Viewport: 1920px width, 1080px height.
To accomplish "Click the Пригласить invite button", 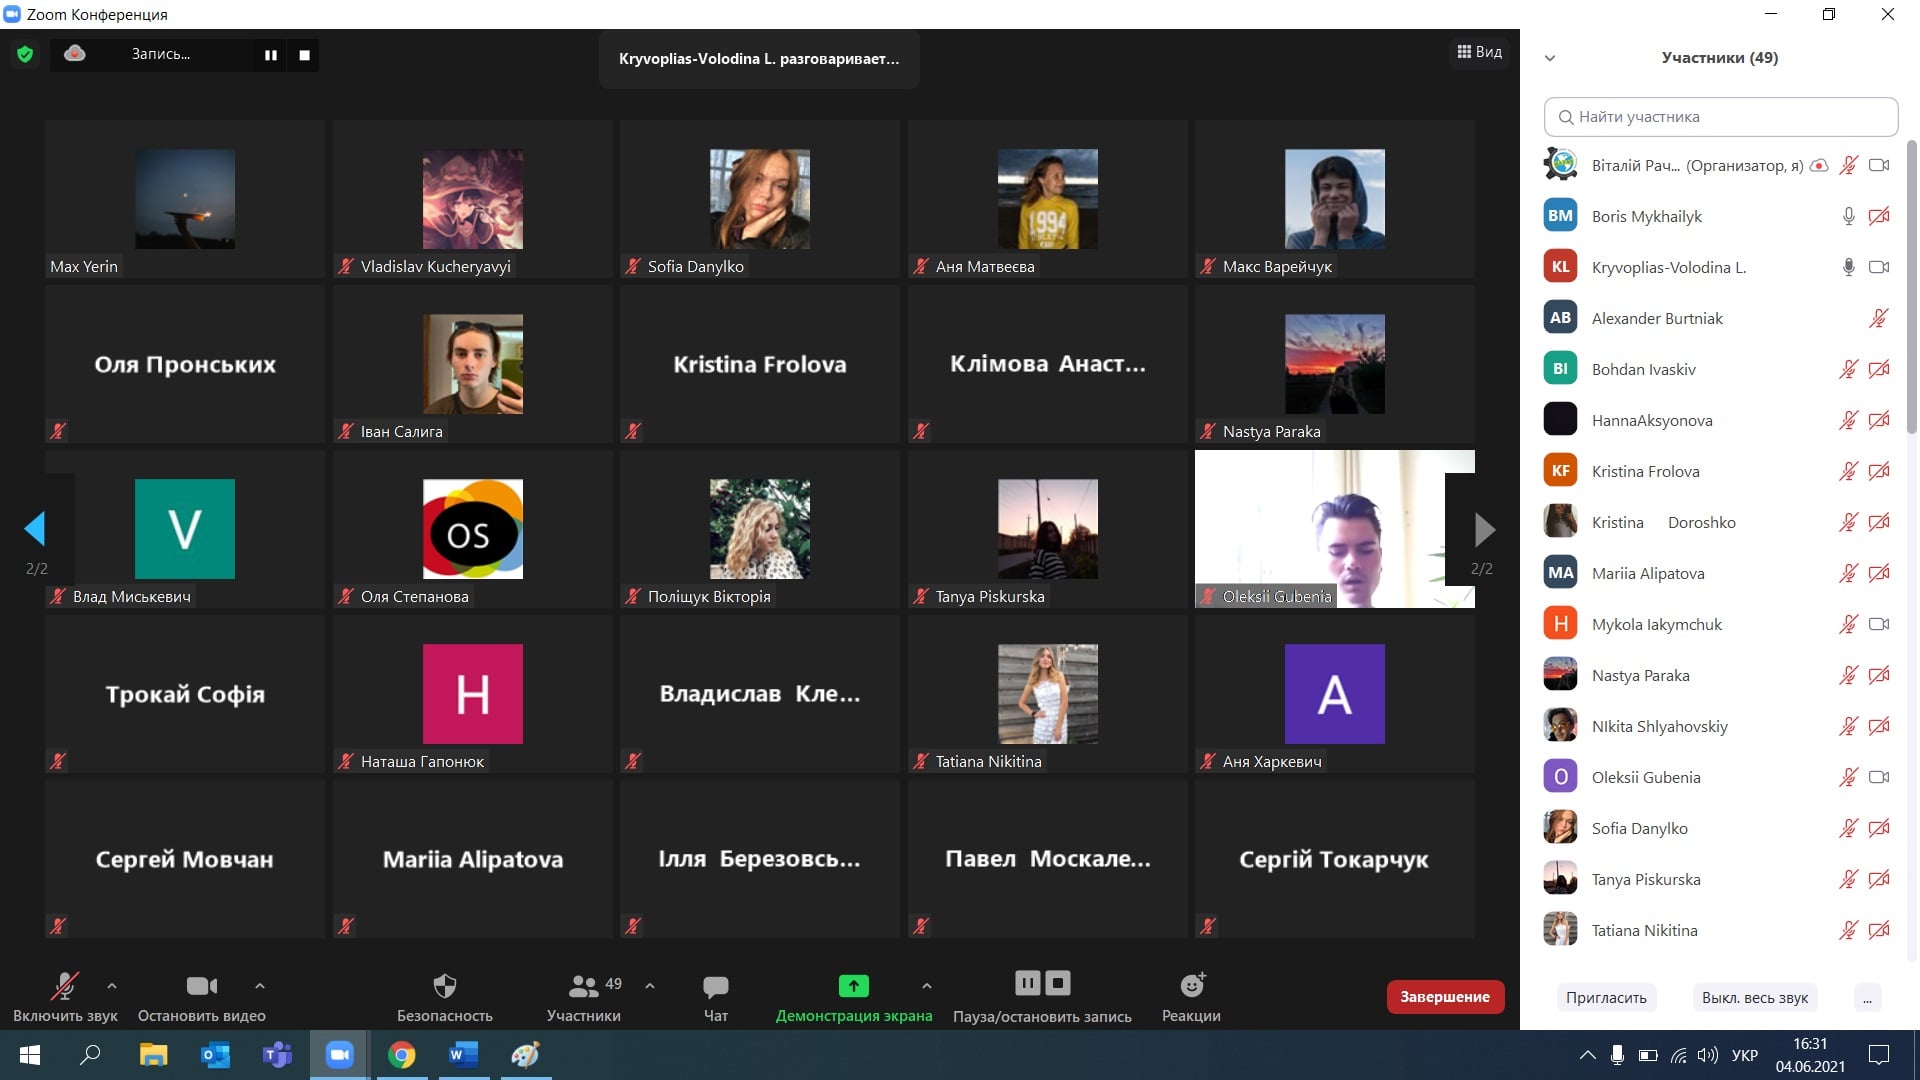I will (x=1606, y=997).
